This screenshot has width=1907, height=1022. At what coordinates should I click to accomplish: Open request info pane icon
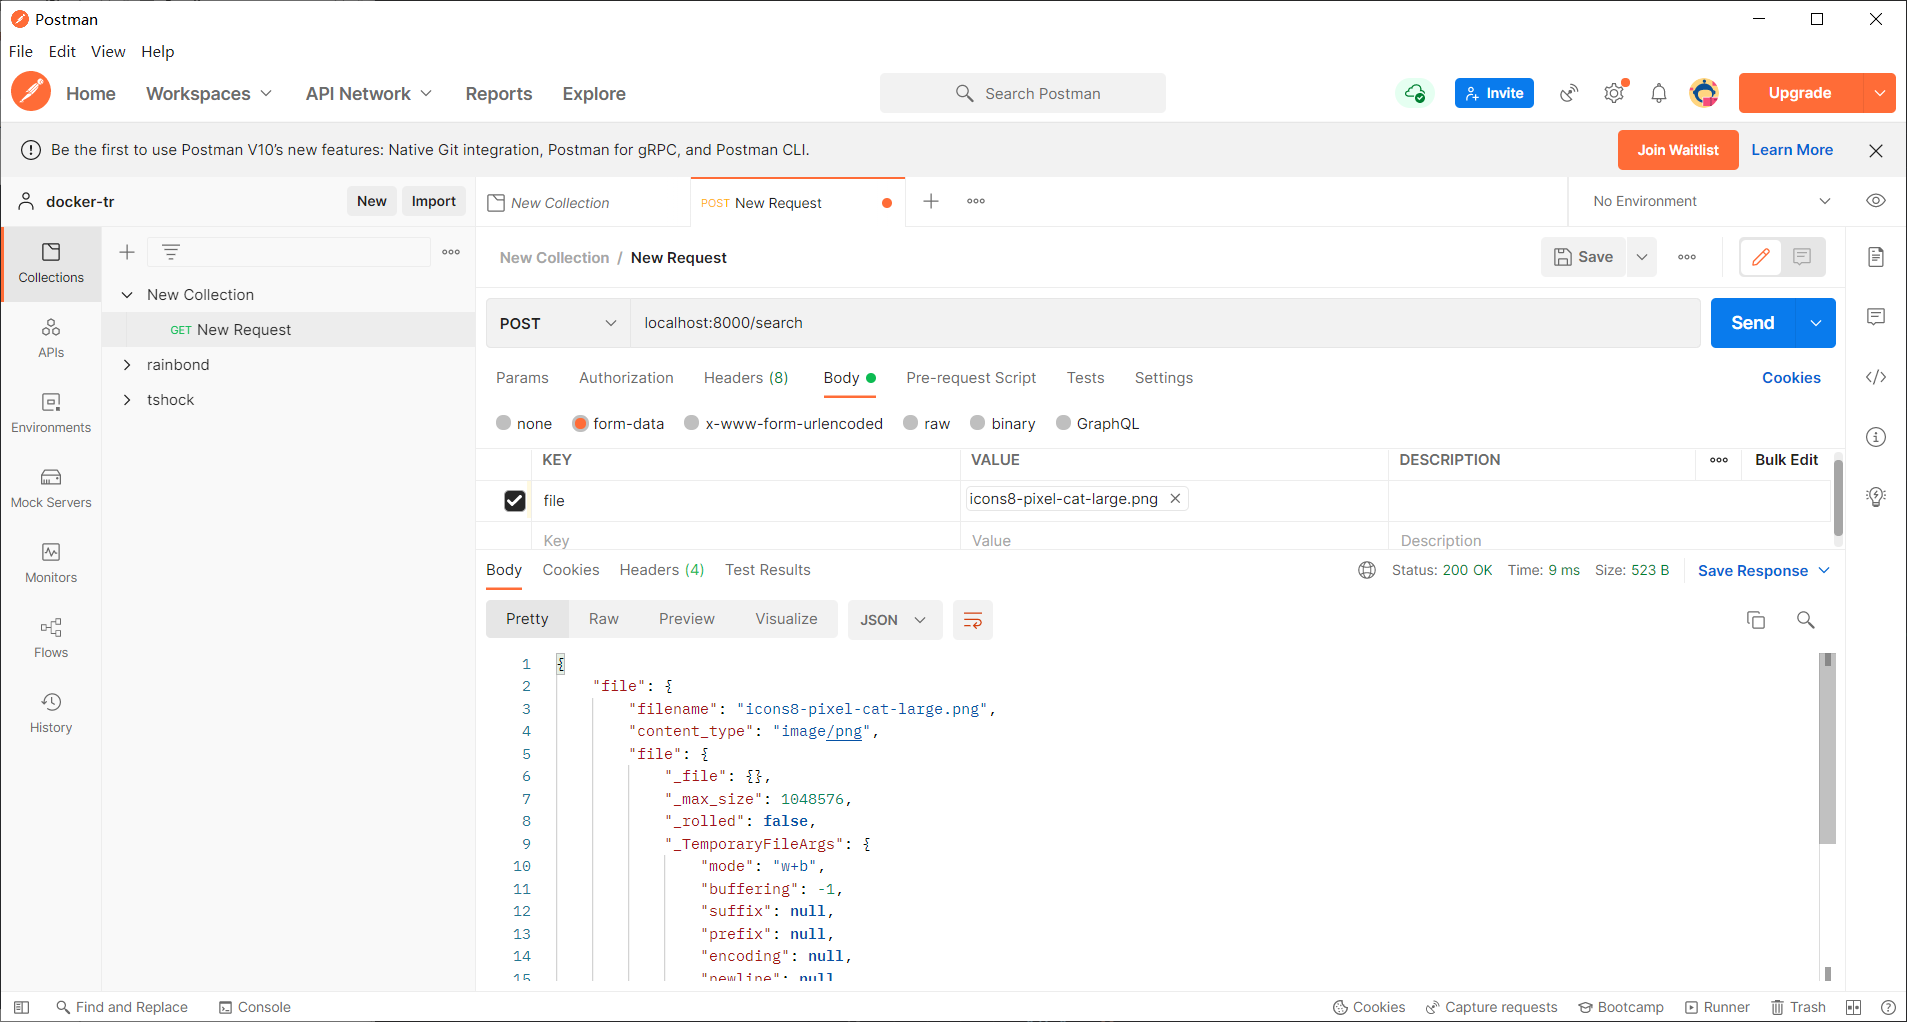pyautogui.click(x=1876, y=437)
